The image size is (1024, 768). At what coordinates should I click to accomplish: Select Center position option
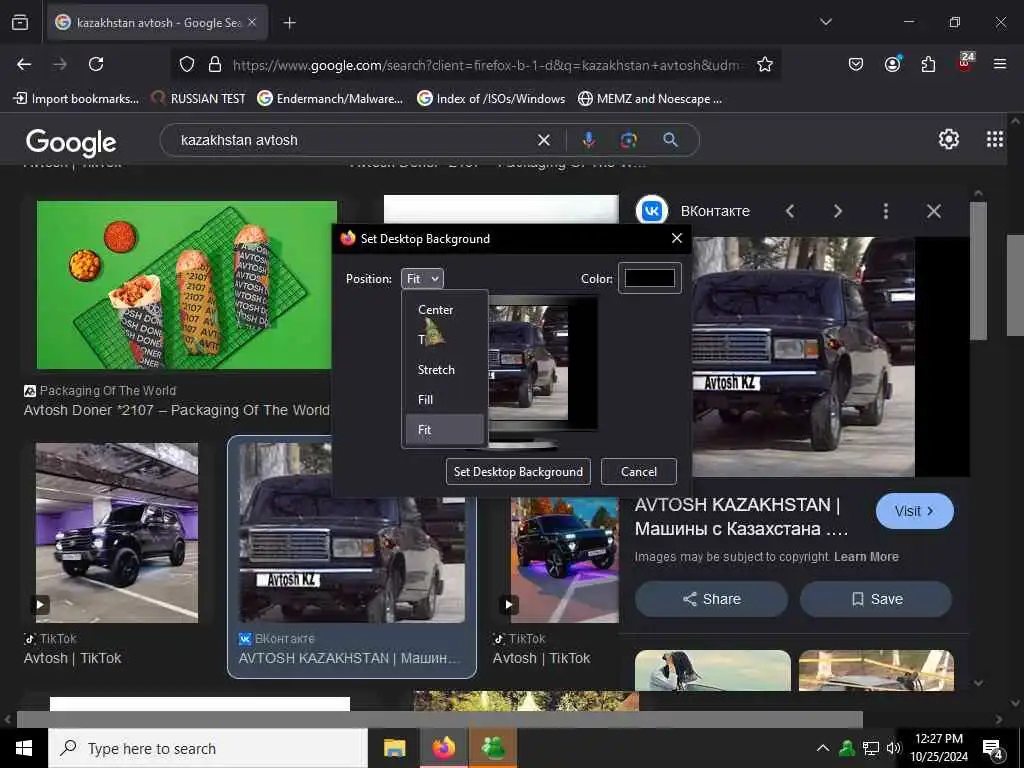point(444,310)
